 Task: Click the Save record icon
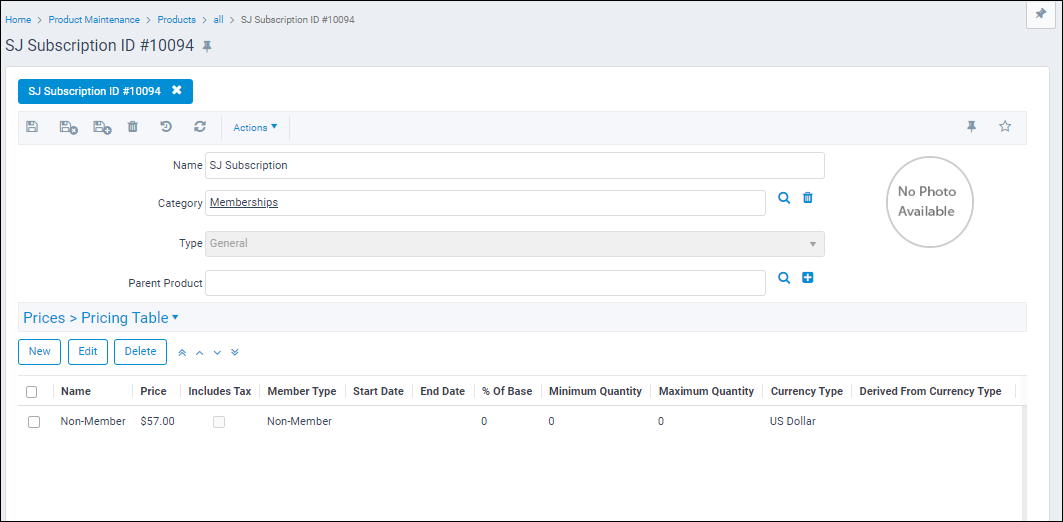click(x=32, y=127)
